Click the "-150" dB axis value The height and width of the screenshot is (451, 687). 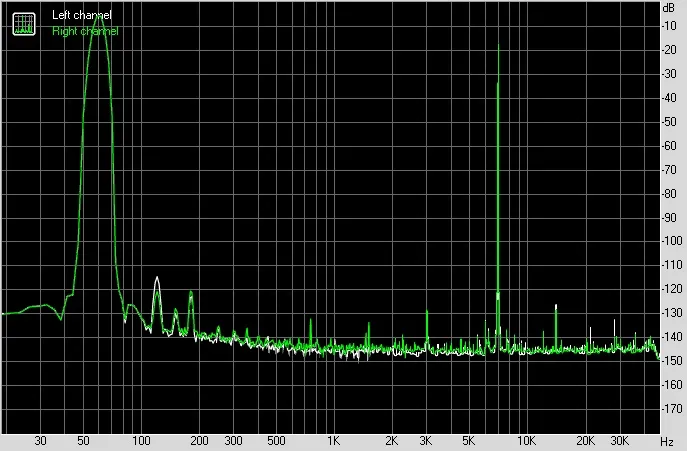tap(672, 361)
